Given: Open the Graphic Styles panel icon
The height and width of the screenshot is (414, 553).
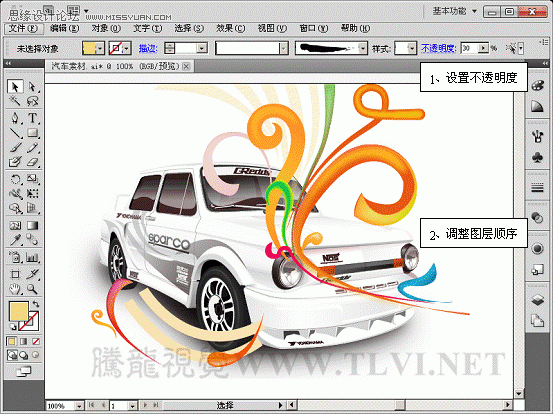Looking at the screenshot, I should pyautogui.click(x=537, y=270).
